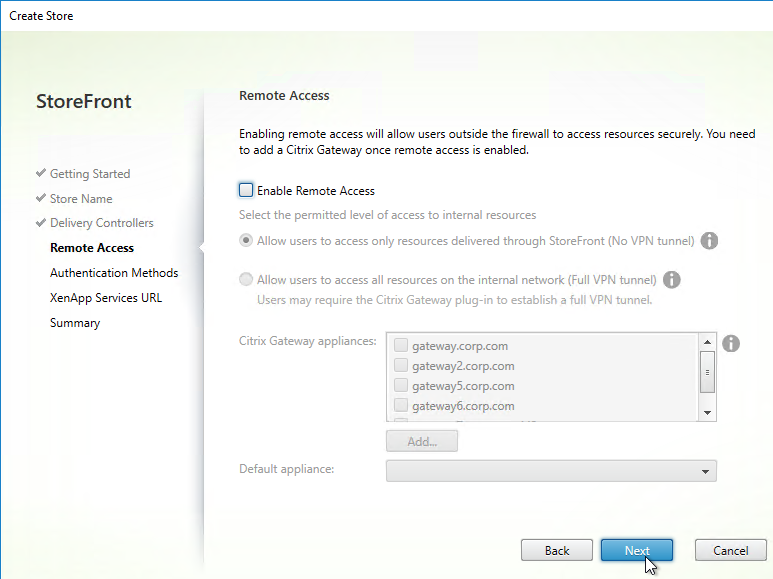Image resolution: width=773 pixels, height=579 pixels.
Task: Click the Cancel button
Action: (731, 550)
